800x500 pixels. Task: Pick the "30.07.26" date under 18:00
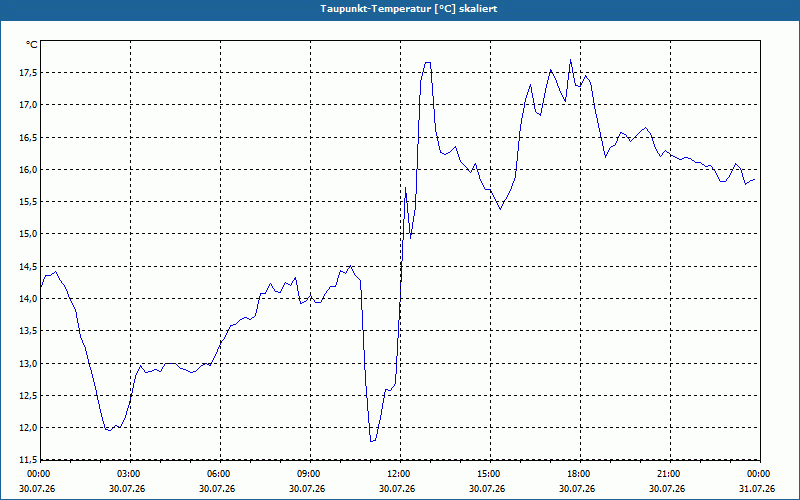pyautogui.click(x=577, y=488)
